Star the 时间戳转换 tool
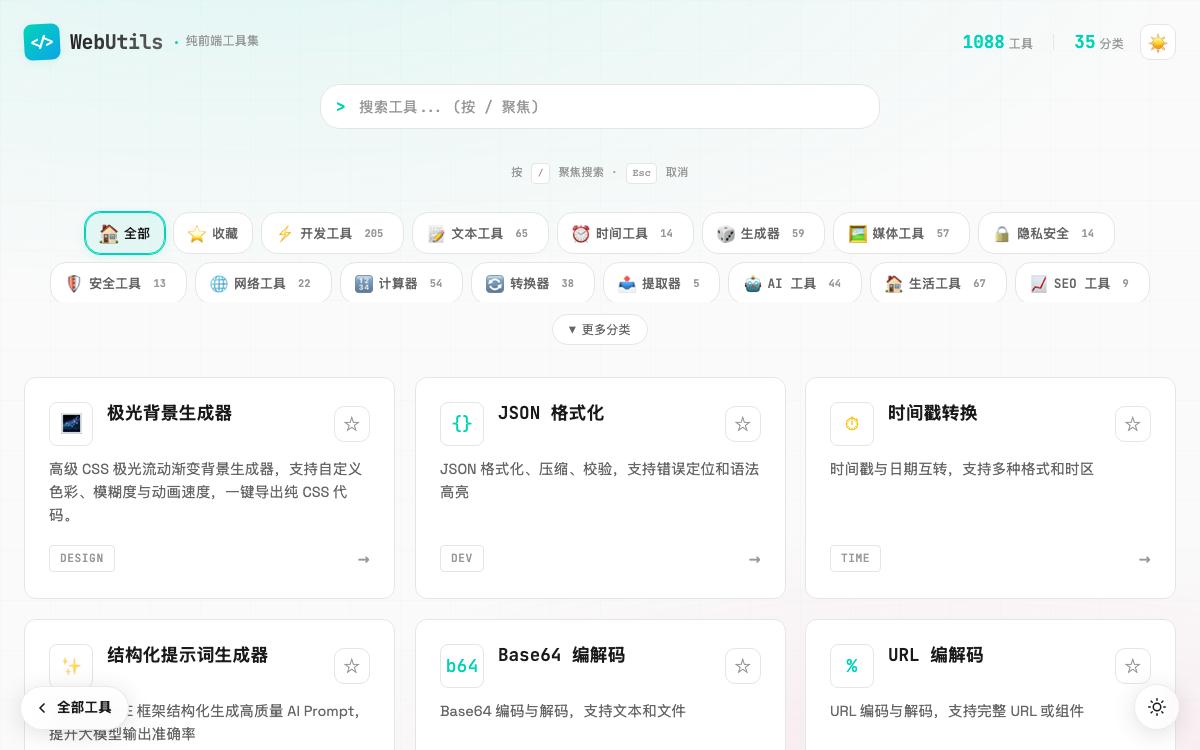 (x=1133, y=424)
